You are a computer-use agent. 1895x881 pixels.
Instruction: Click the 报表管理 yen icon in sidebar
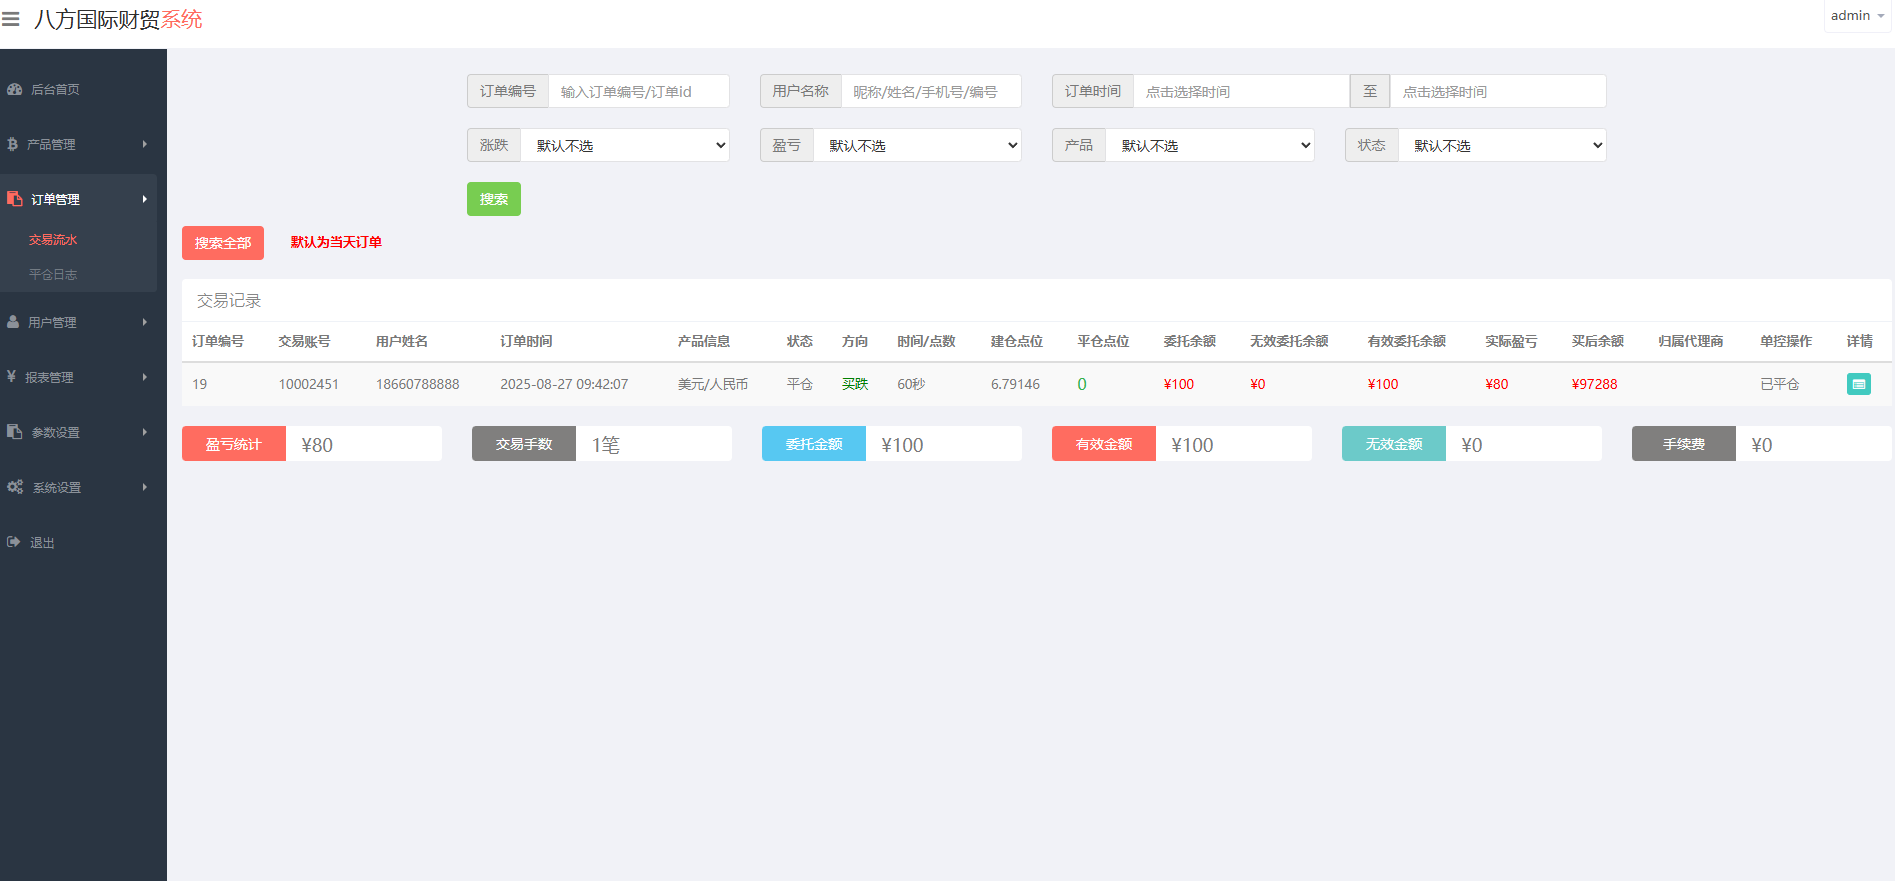(x=11, y=377)
